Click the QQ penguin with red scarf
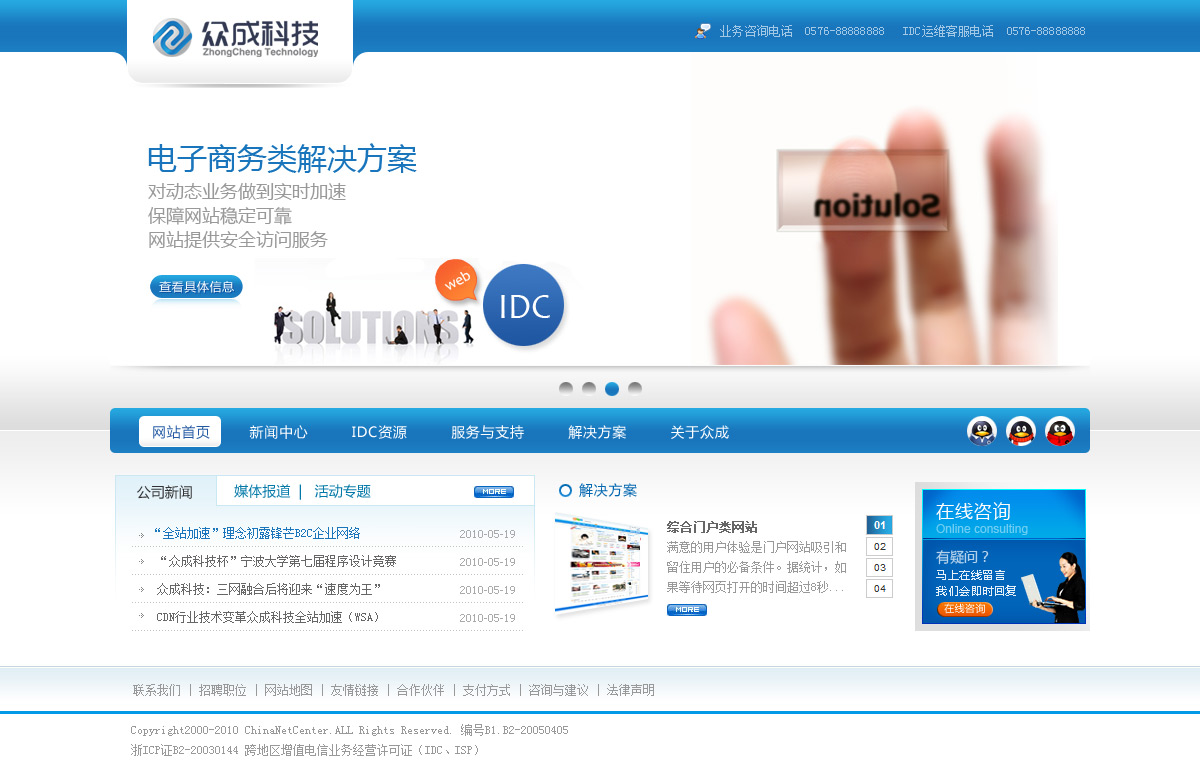The width and height of the screenshot is (1200, 772). click(1021, 431)
